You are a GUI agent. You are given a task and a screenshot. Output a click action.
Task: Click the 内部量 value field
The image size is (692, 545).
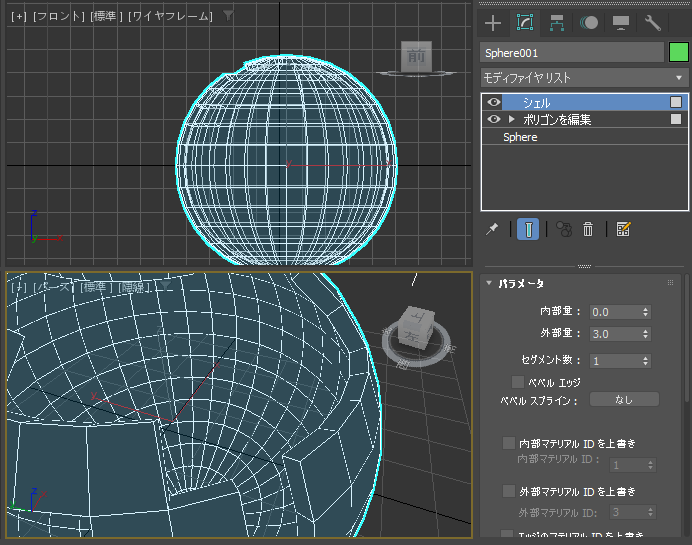[x=615, y=312]
